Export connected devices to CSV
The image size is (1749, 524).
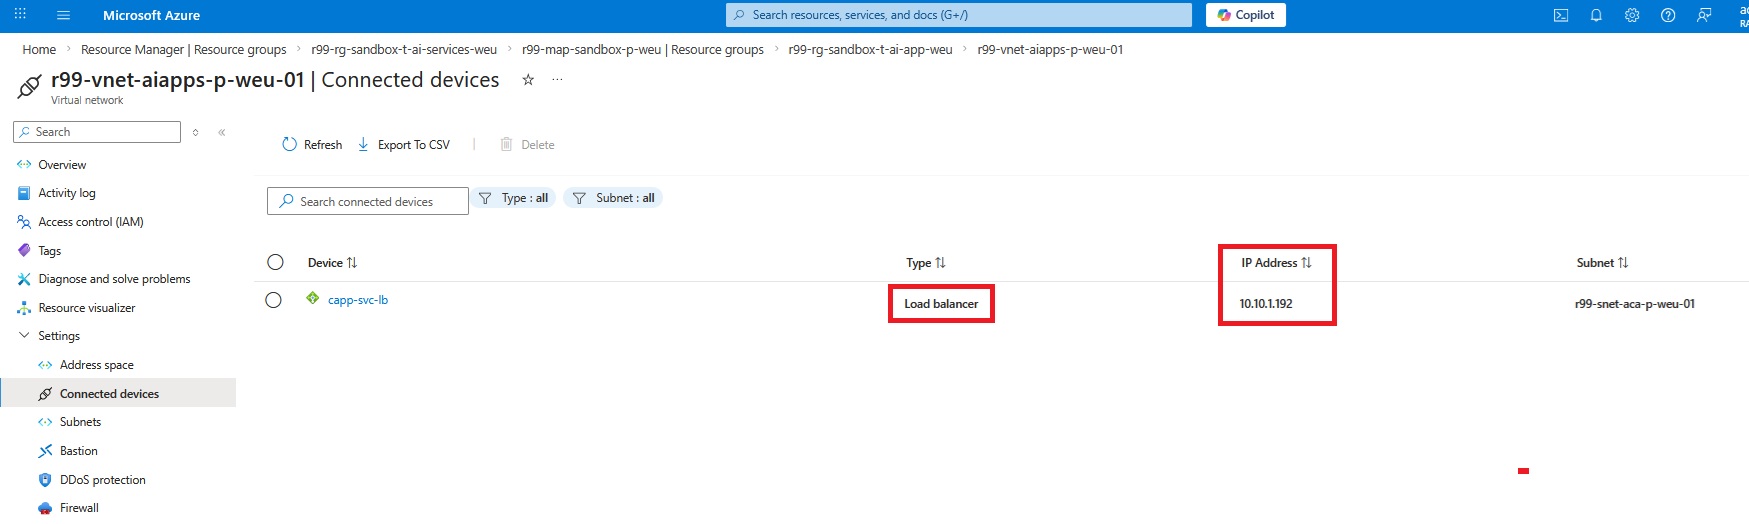point(404,145)
